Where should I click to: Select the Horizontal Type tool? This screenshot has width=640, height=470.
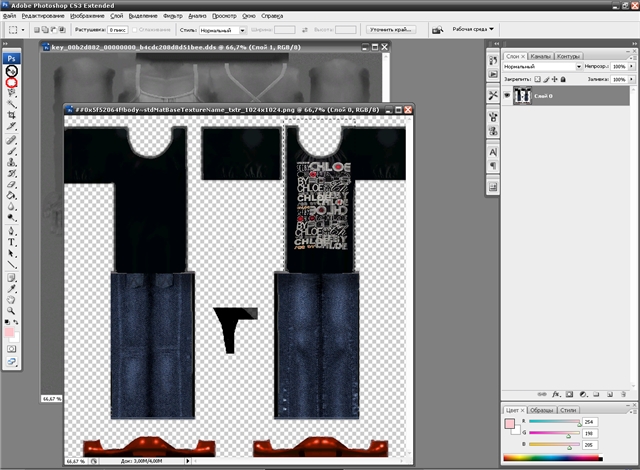[12, 242]
